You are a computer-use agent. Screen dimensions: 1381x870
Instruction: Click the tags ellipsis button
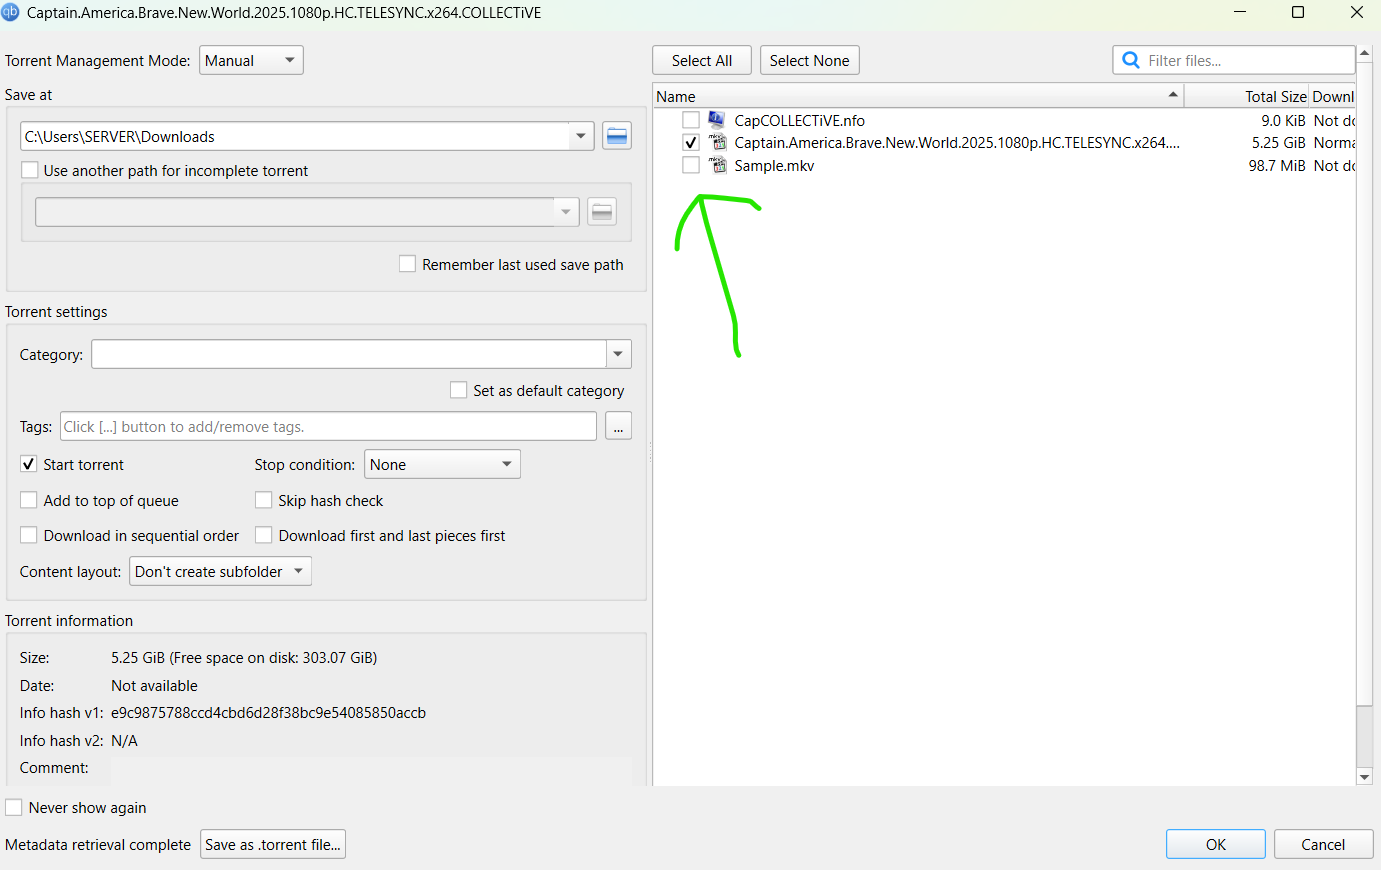point(618,426)
